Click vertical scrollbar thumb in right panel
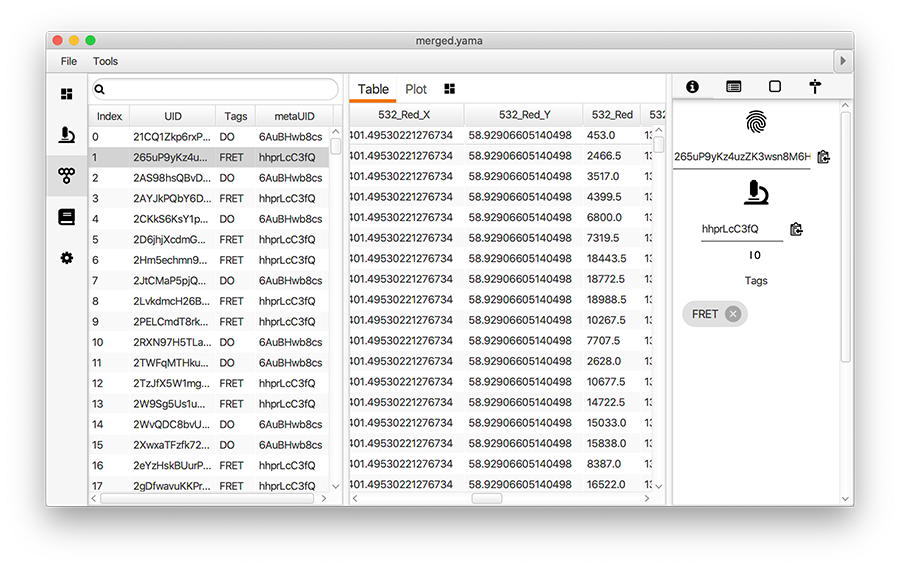The width and height of the screenshot is (900, 567). (x=845, y=236)
